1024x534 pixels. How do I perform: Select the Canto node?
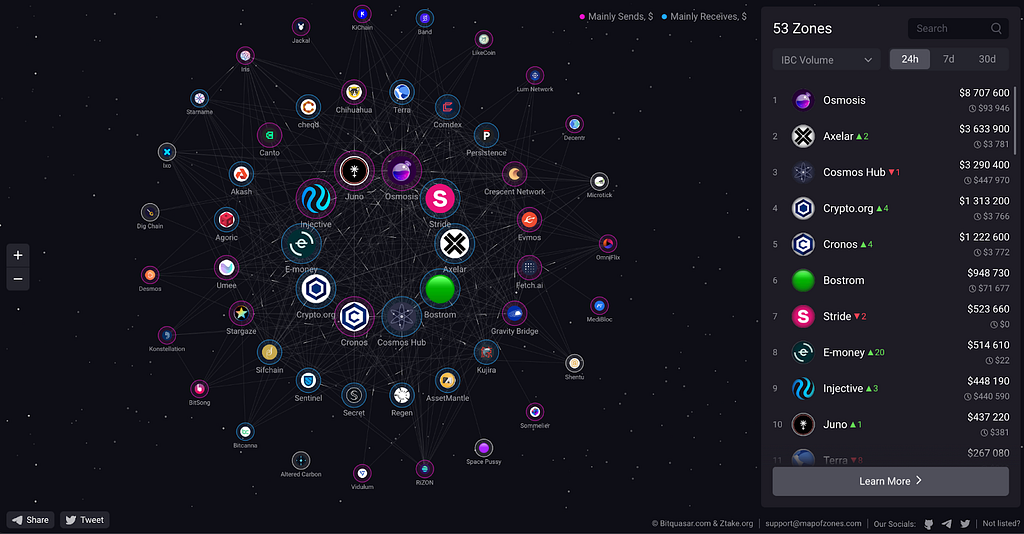(x=269, y=136)
